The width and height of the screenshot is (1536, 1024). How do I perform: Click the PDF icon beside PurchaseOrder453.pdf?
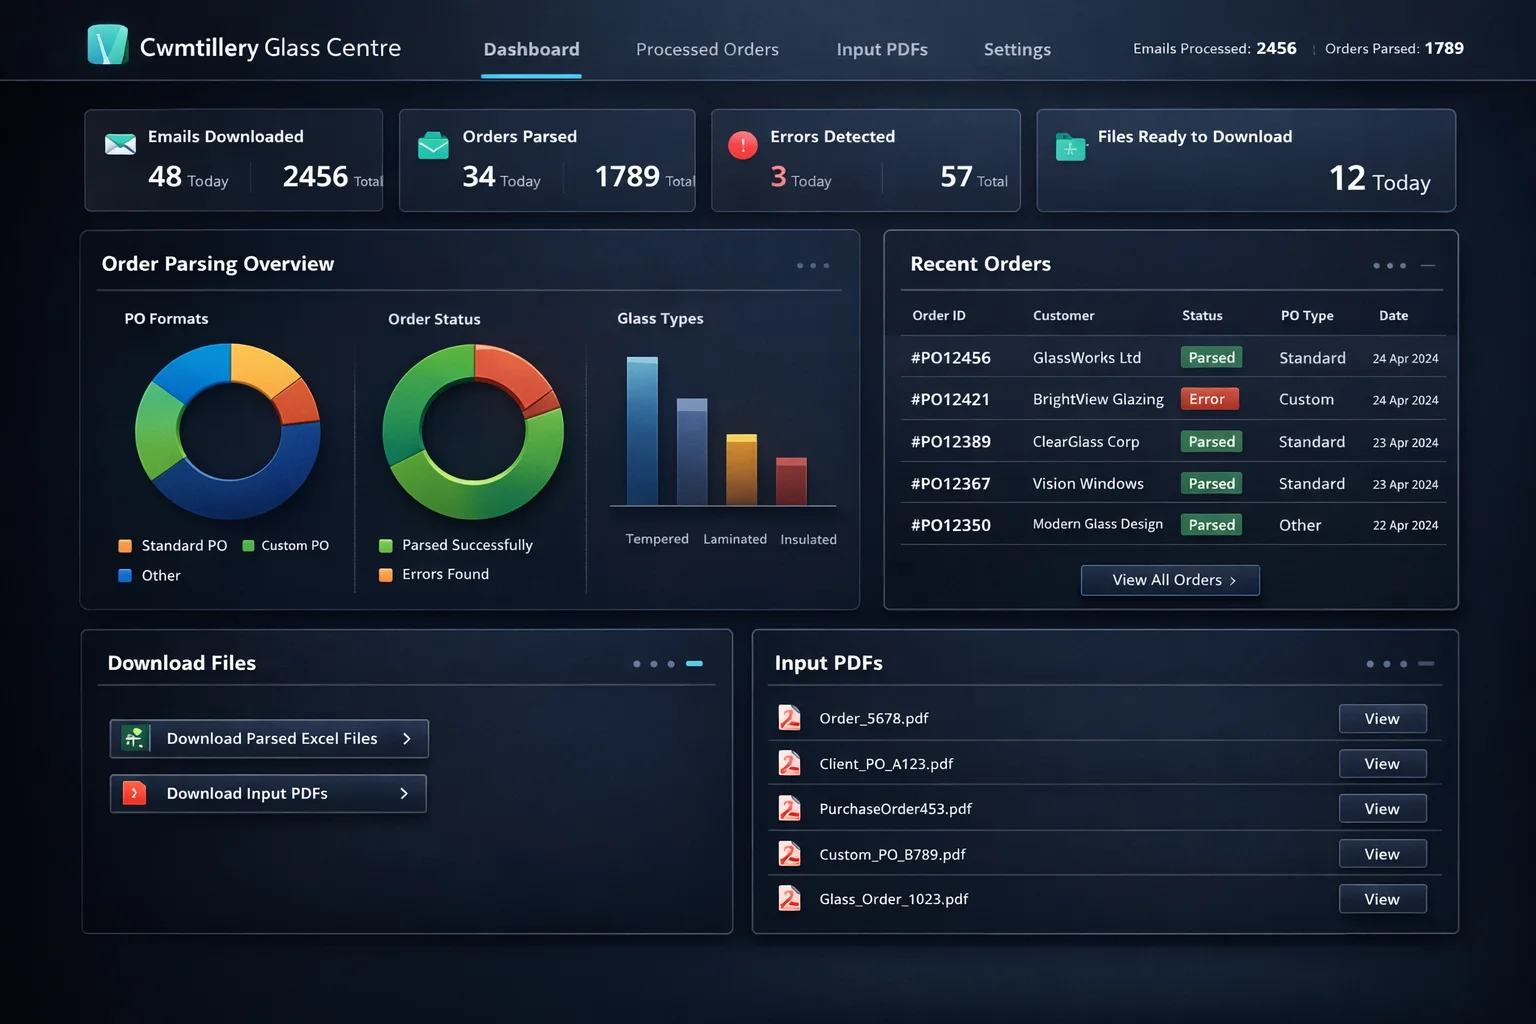click(790, 808)
